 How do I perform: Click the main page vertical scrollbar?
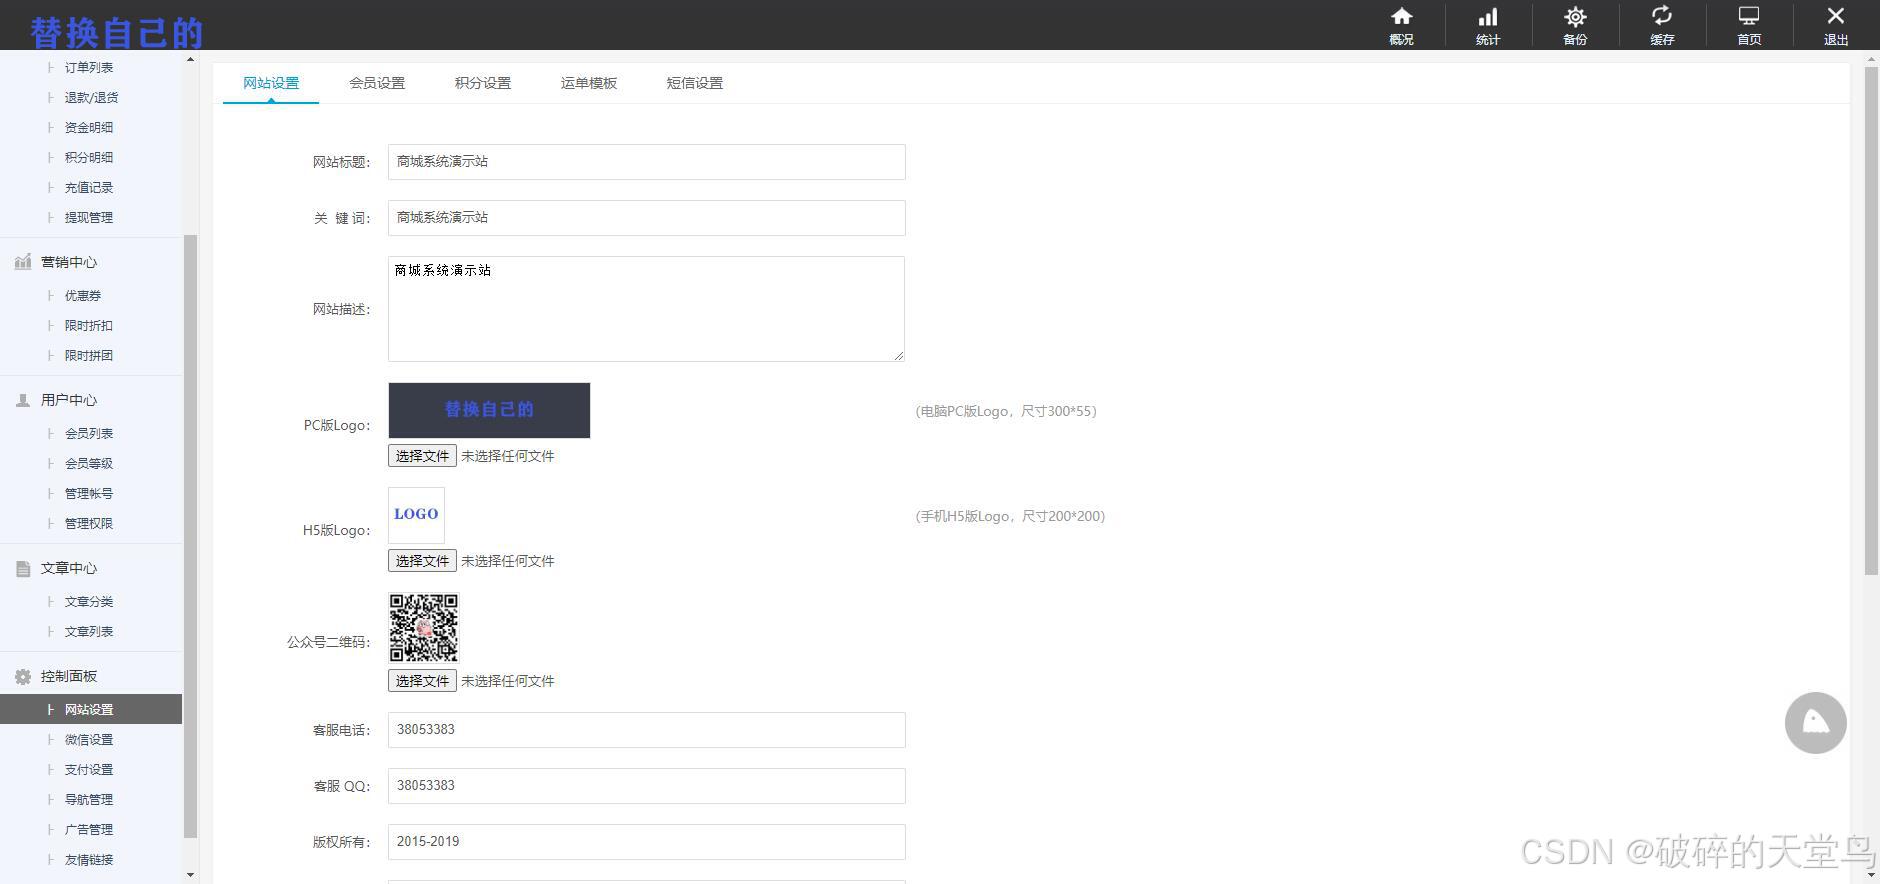[x=1871, y=320]
